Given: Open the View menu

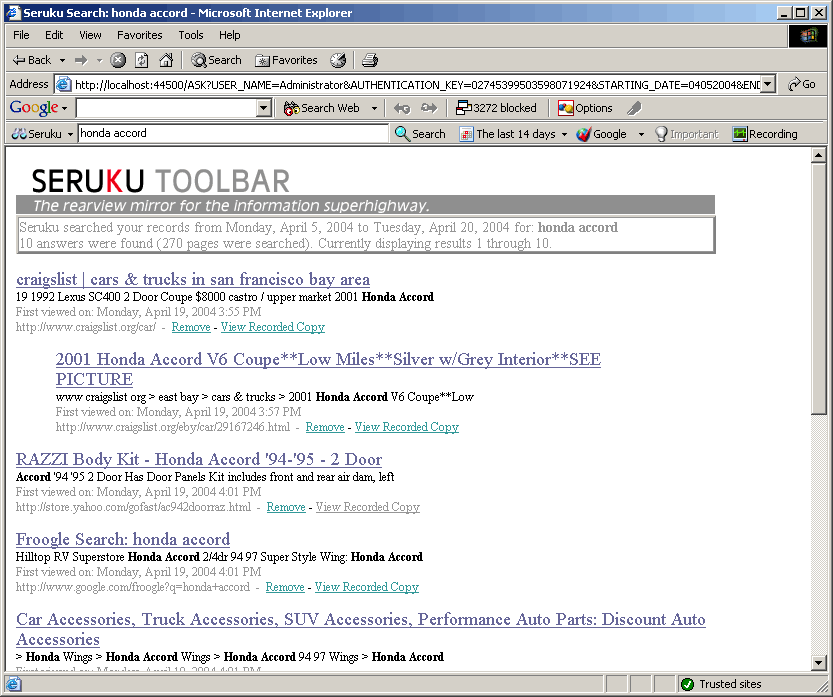Looking at the screenshot, I should (x=90, y=35).
